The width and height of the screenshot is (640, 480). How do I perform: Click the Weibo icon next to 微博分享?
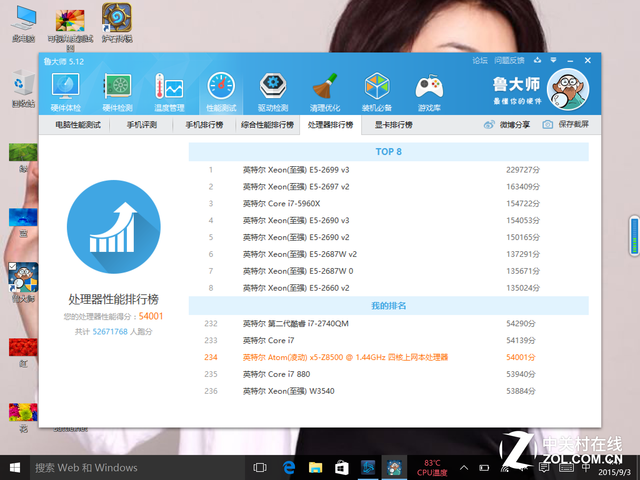click(x=489, y=124)
